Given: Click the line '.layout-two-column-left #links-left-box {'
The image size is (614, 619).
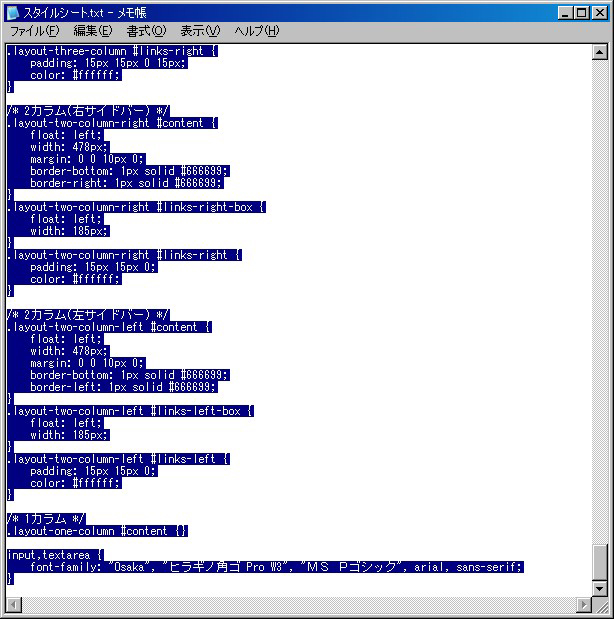Looking at the screenshot, I should coord(130,411).
